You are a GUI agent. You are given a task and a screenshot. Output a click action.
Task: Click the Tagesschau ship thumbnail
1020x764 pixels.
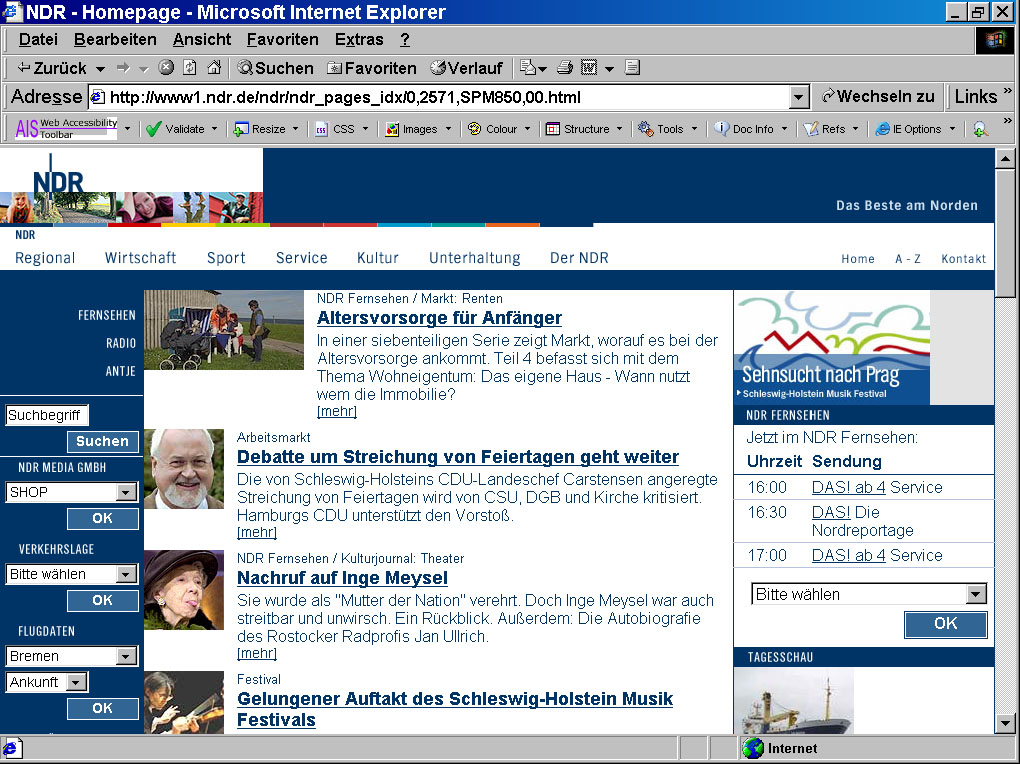pyautogui.click(x=794, y=702)
